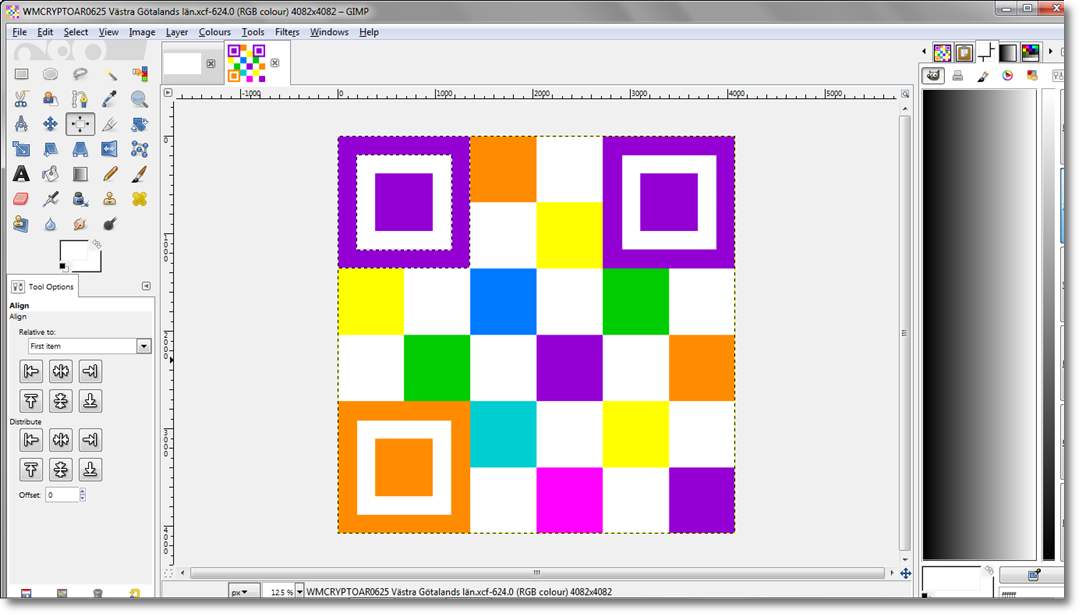Select the Bucket Fill tool

point(50,174)
